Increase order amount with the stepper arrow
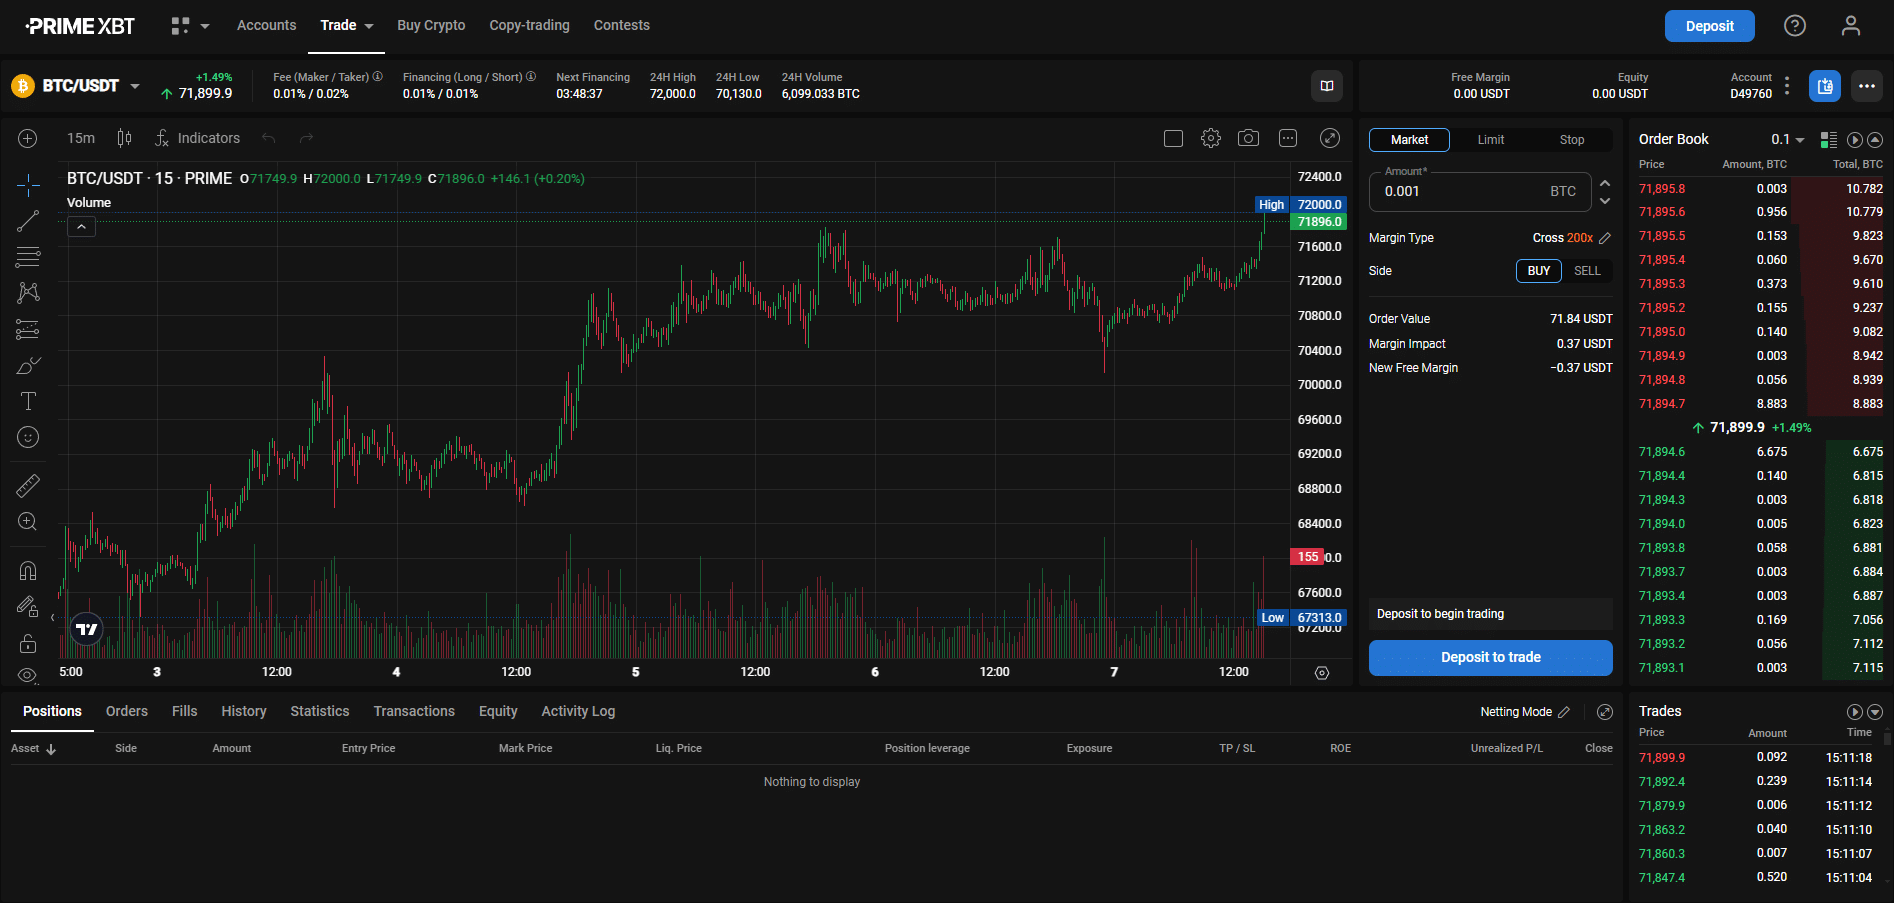The width and height of the screenshot is (1894, 903). pos(1605,184)
